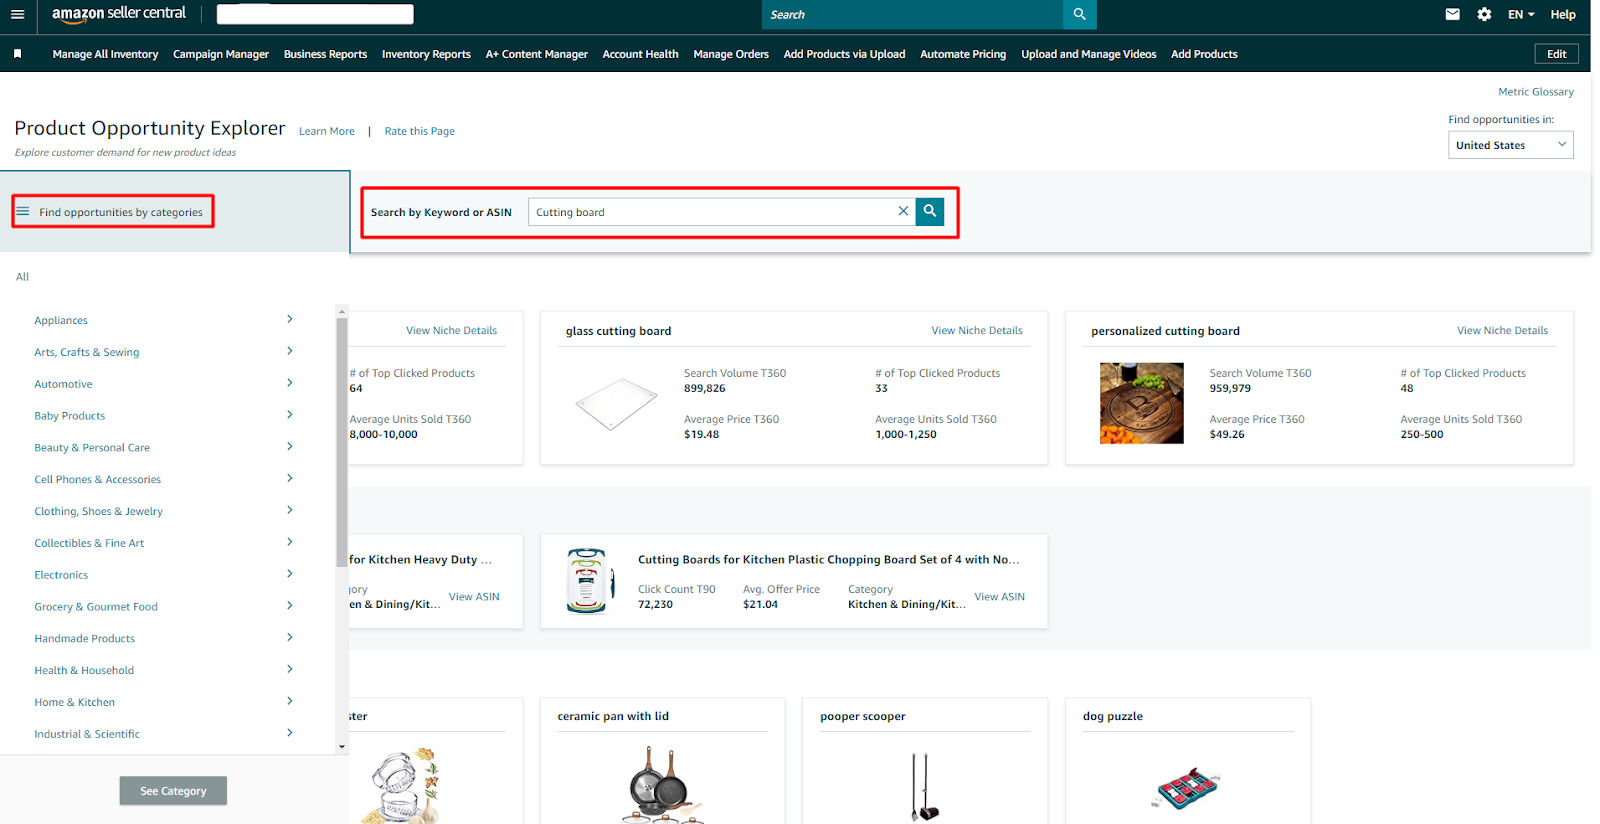Screen dimensions: 1600x824
Task: Expand Beauty & Personal Care chevron
Action: [290, 446]
